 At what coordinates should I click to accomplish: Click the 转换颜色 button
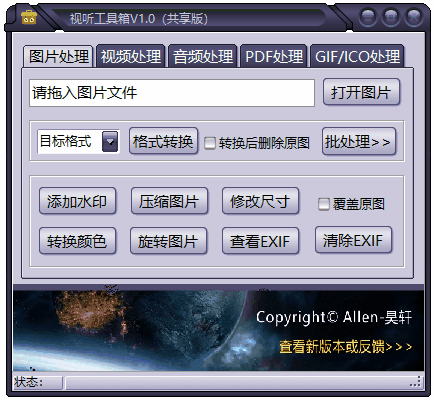point(77,241)
